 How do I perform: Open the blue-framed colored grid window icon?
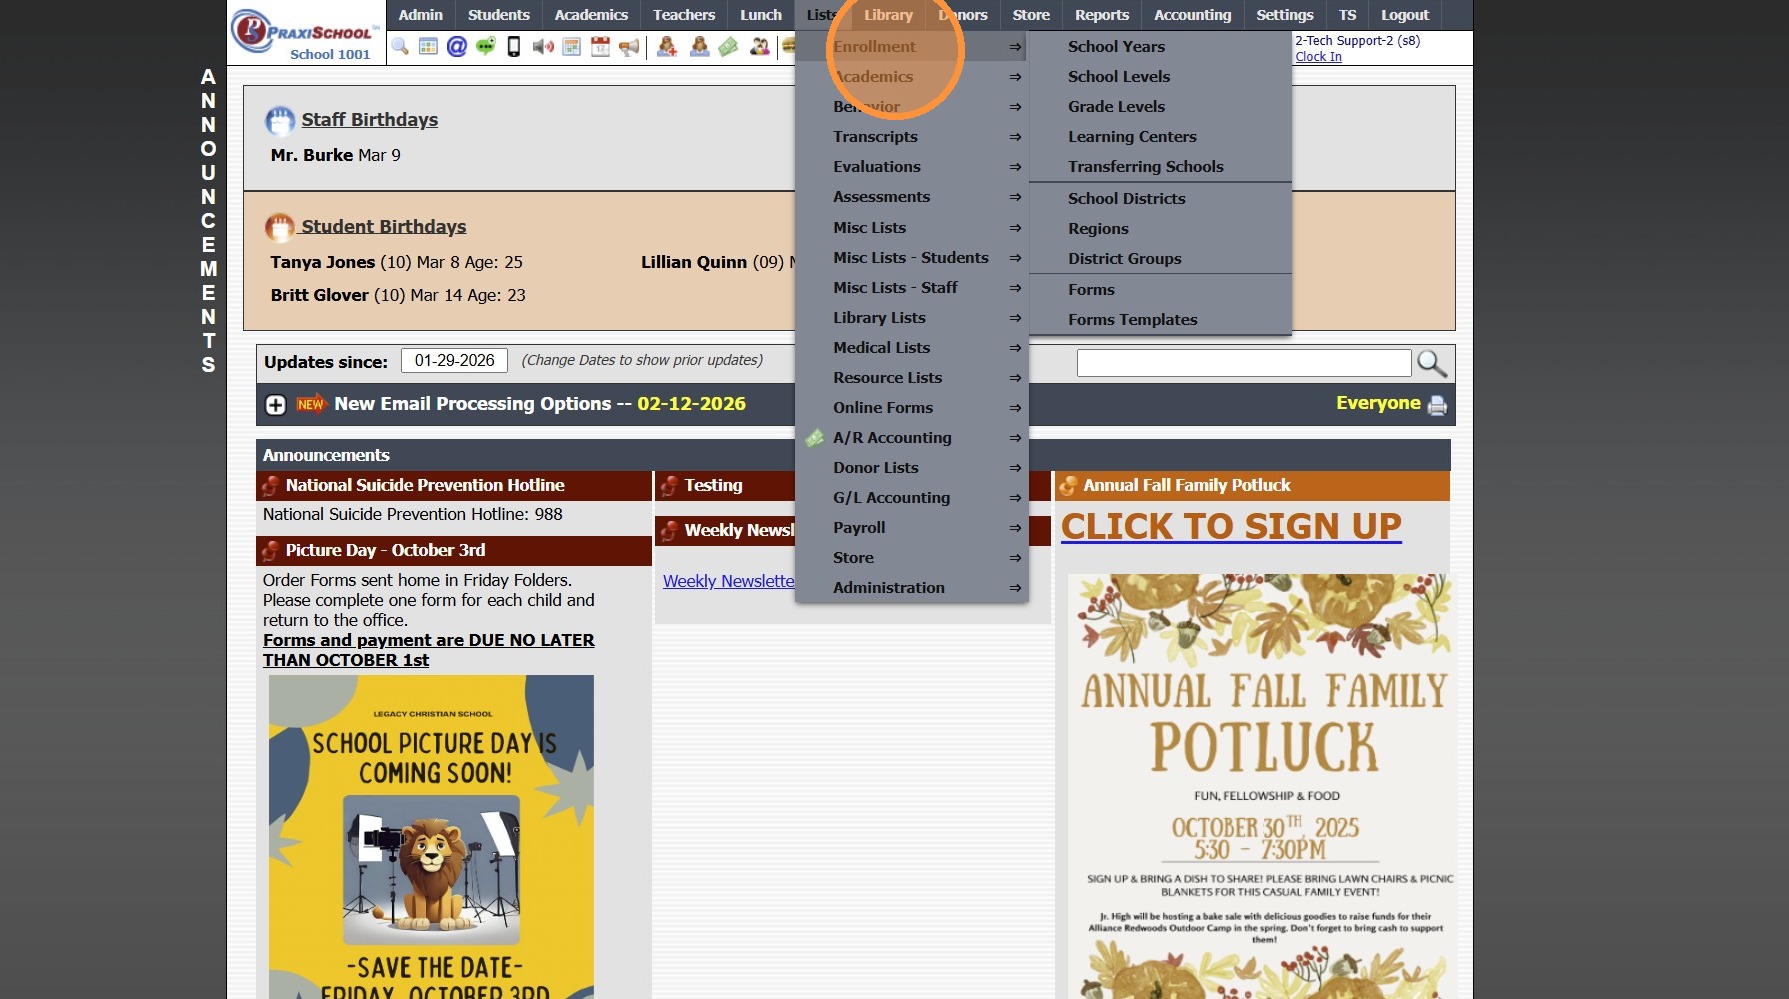pos(428,46)
